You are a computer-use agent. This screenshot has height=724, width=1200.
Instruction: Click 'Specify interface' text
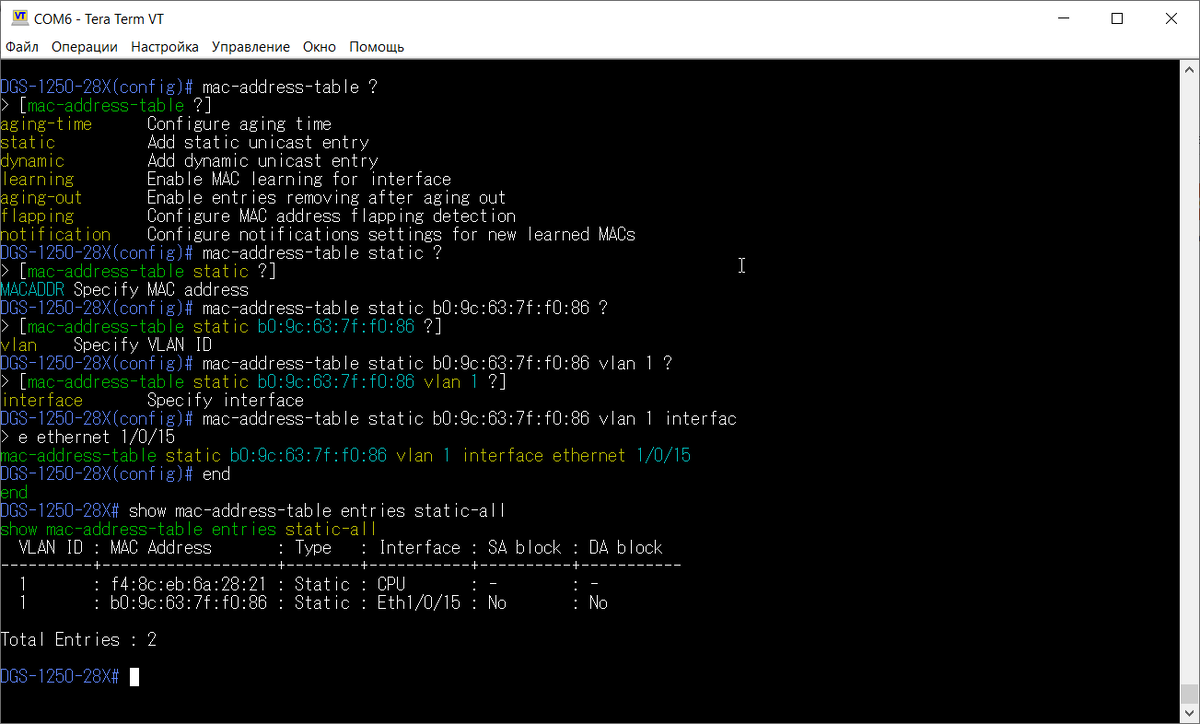pyautogui.click(x=225, y=400)
